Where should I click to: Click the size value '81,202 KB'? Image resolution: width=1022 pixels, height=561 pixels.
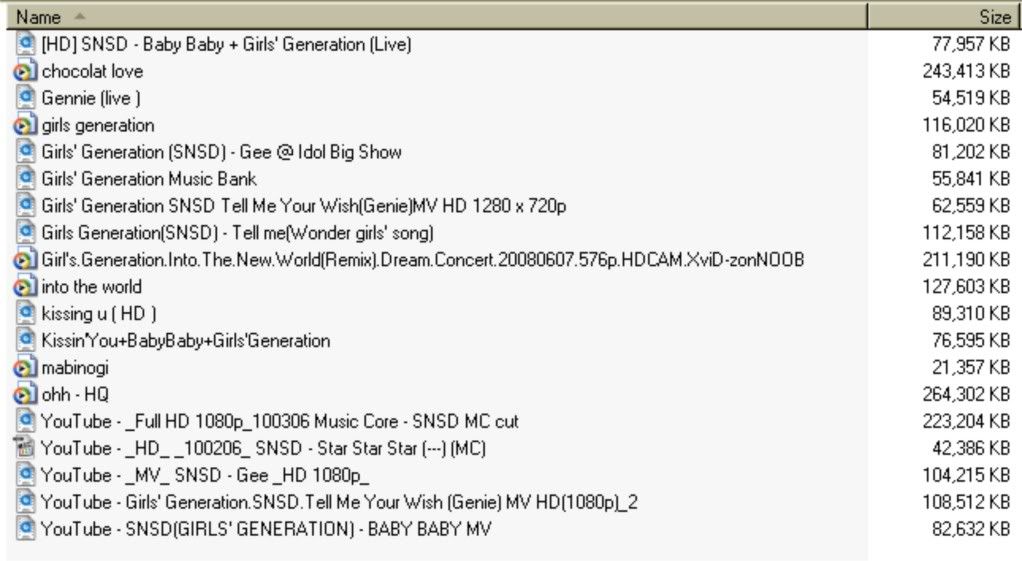[971, 152]
